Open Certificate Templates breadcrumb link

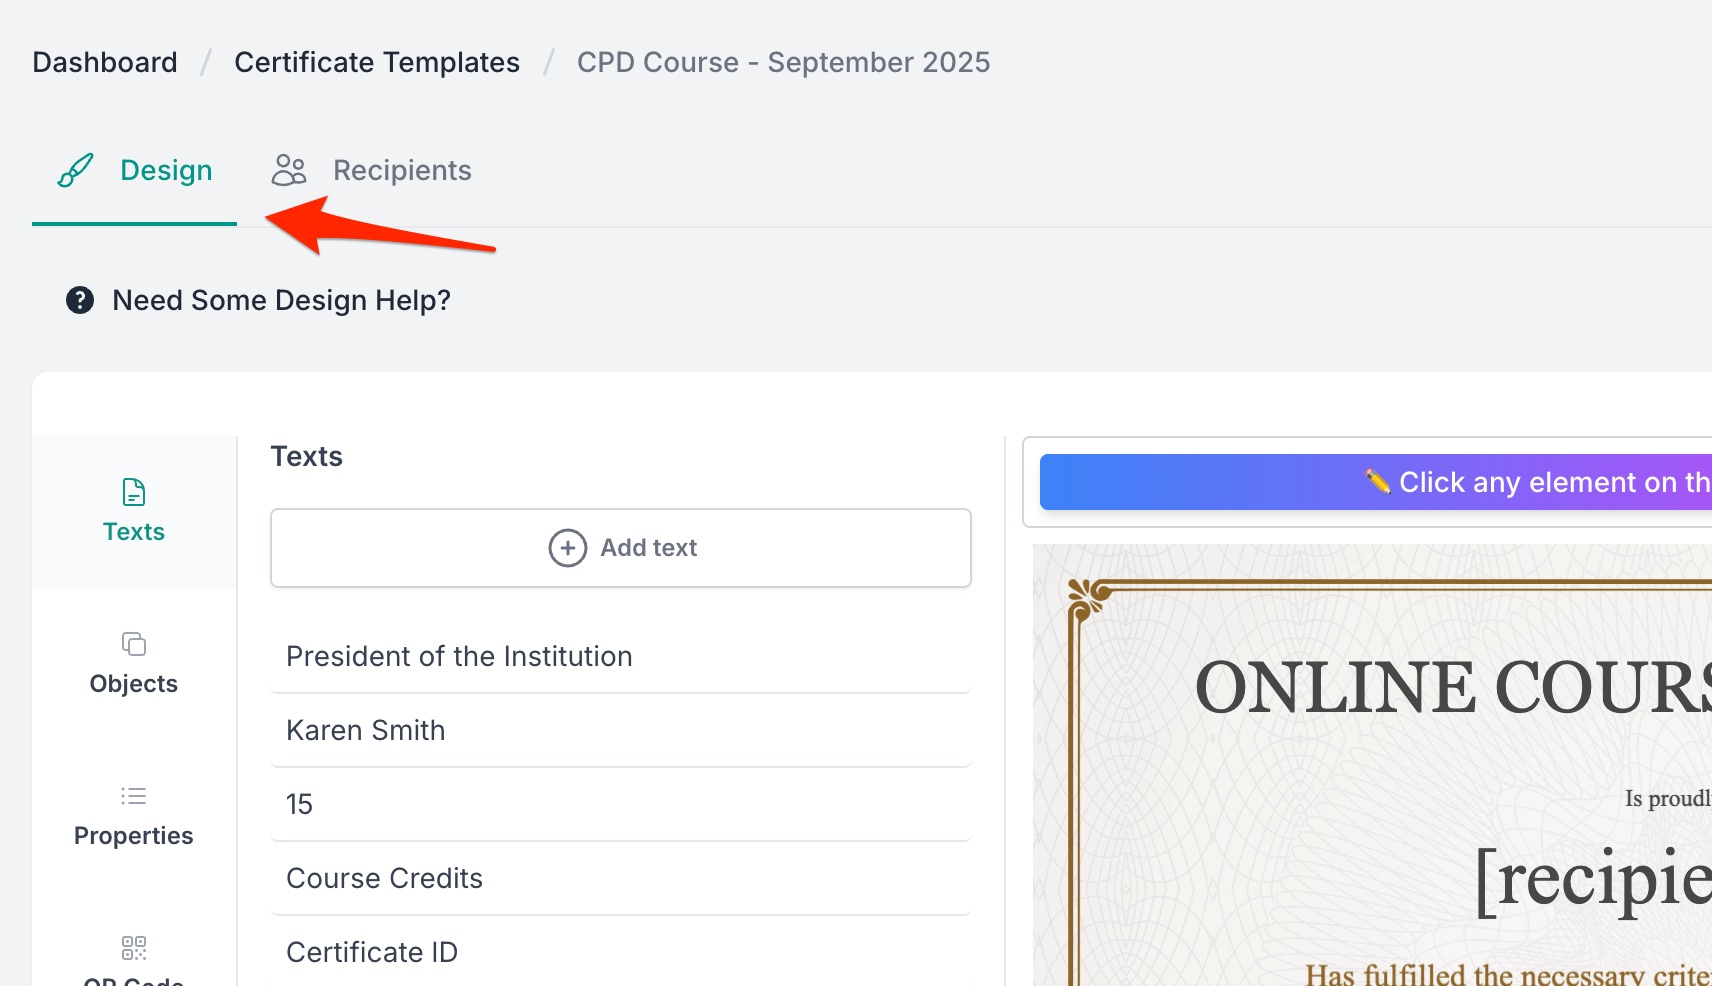(x=377, y=62)
